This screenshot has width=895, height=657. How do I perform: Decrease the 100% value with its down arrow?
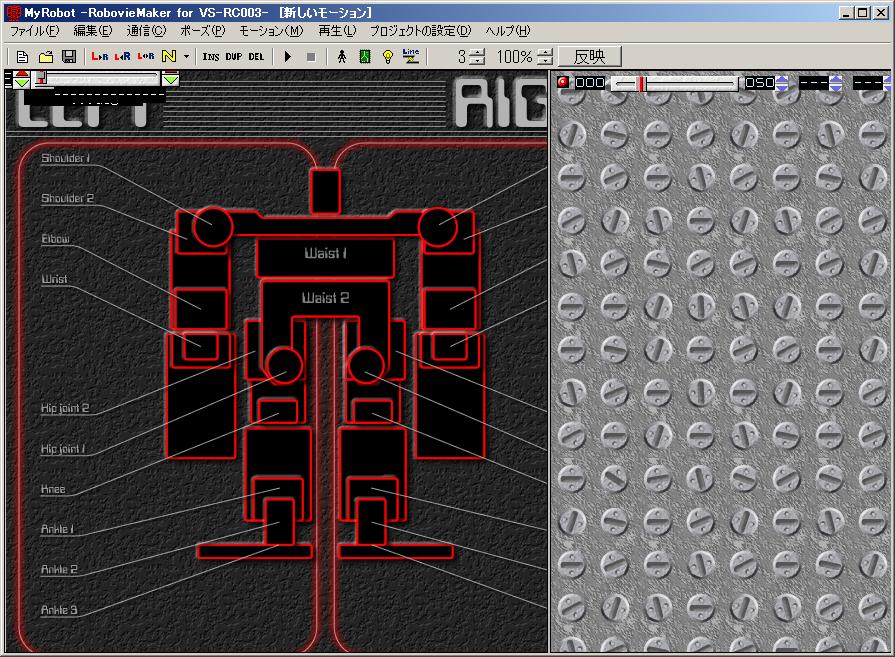[547, 61]
